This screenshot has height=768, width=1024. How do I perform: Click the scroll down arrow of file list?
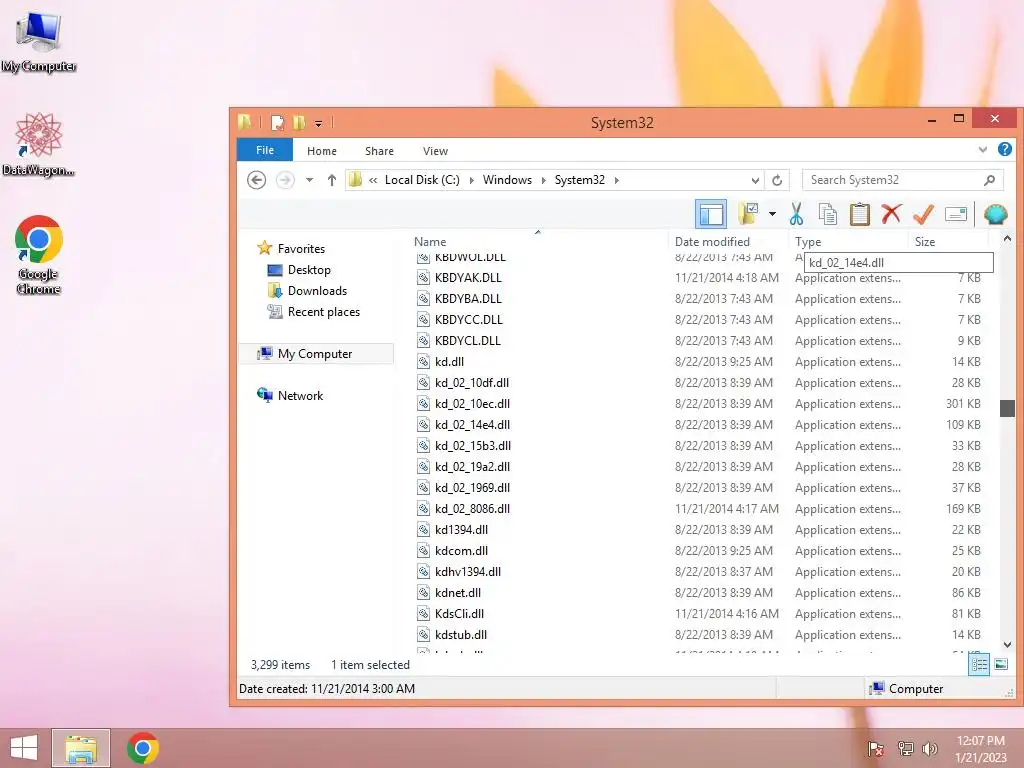(1007, 644)
